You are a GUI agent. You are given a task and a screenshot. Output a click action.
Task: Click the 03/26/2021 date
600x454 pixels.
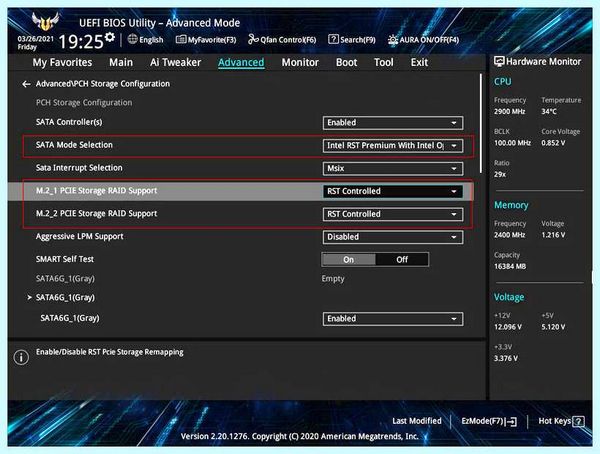(36, 39)
